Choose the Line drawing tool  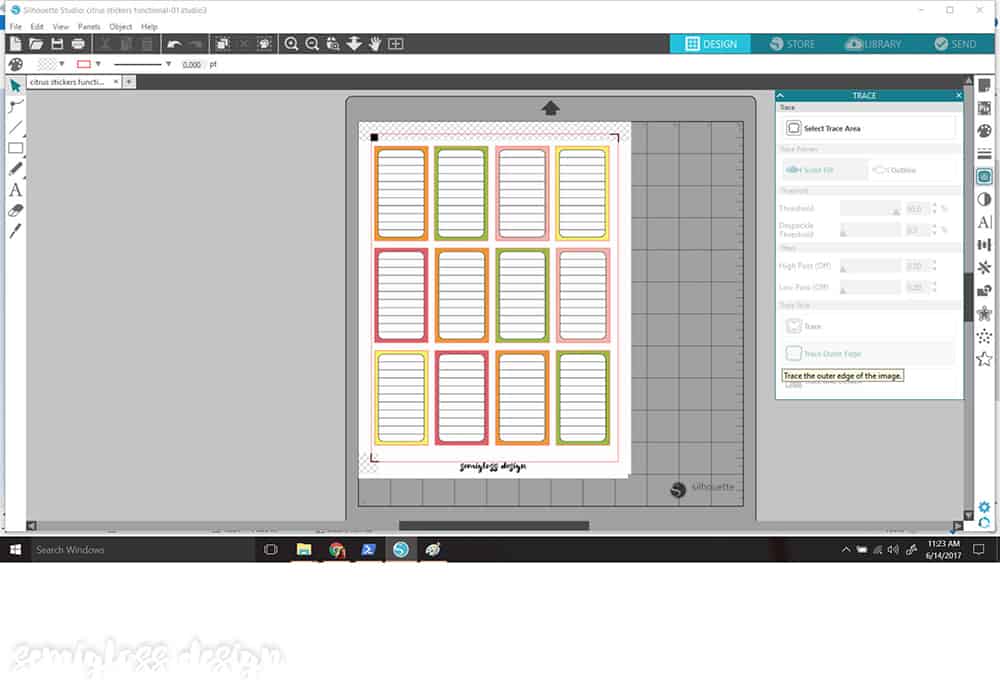(x=15, y=127)
